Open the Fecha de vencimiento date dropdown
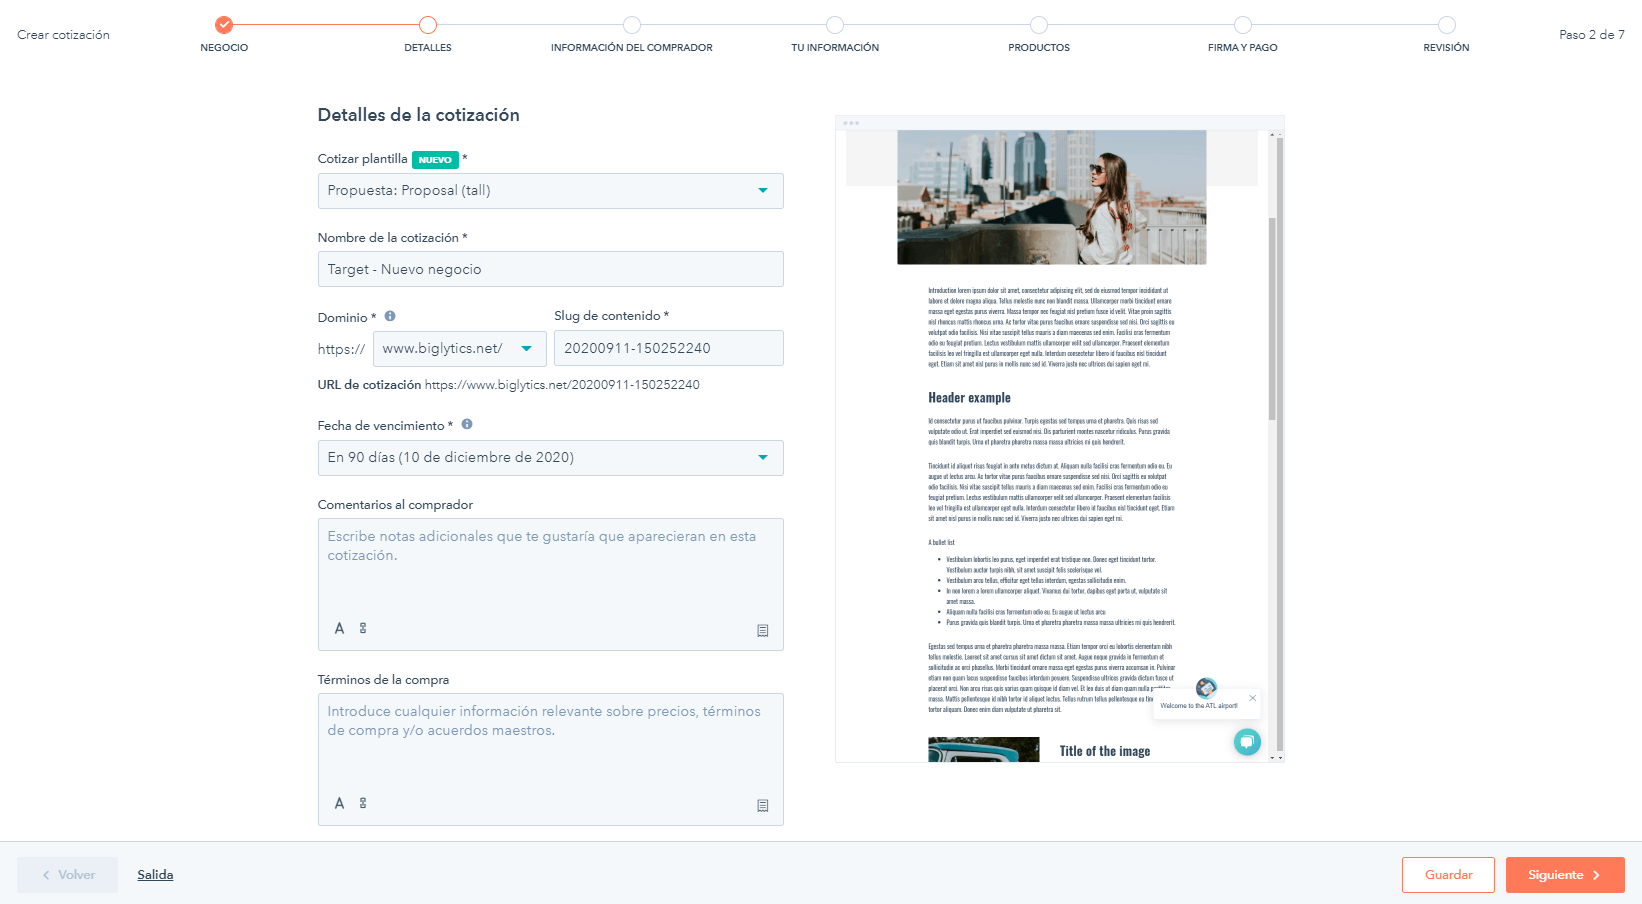The width and height of the screenshot is (1642, 904). pos(550,458)
